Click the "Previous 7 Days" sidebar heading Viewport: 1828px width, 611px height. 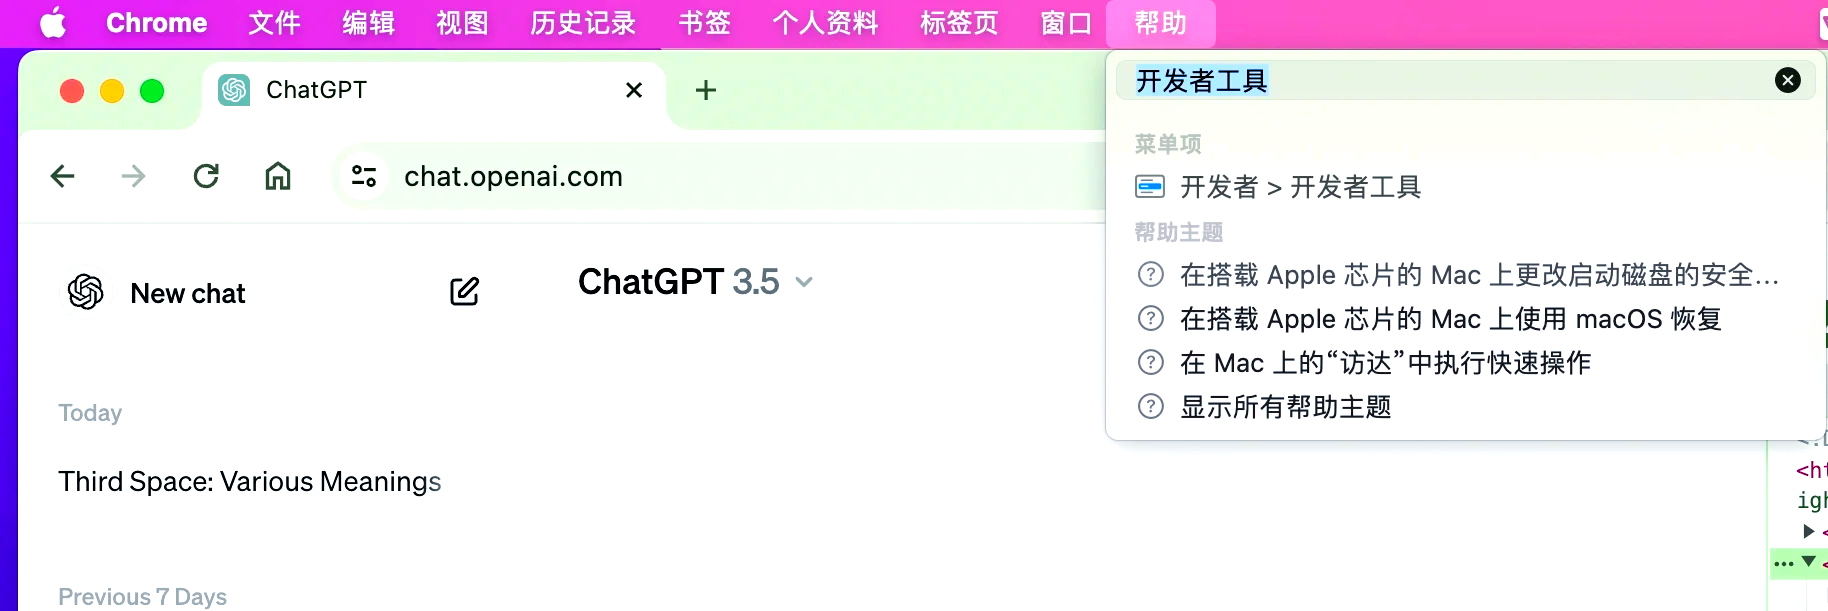(x=143, y=597)
